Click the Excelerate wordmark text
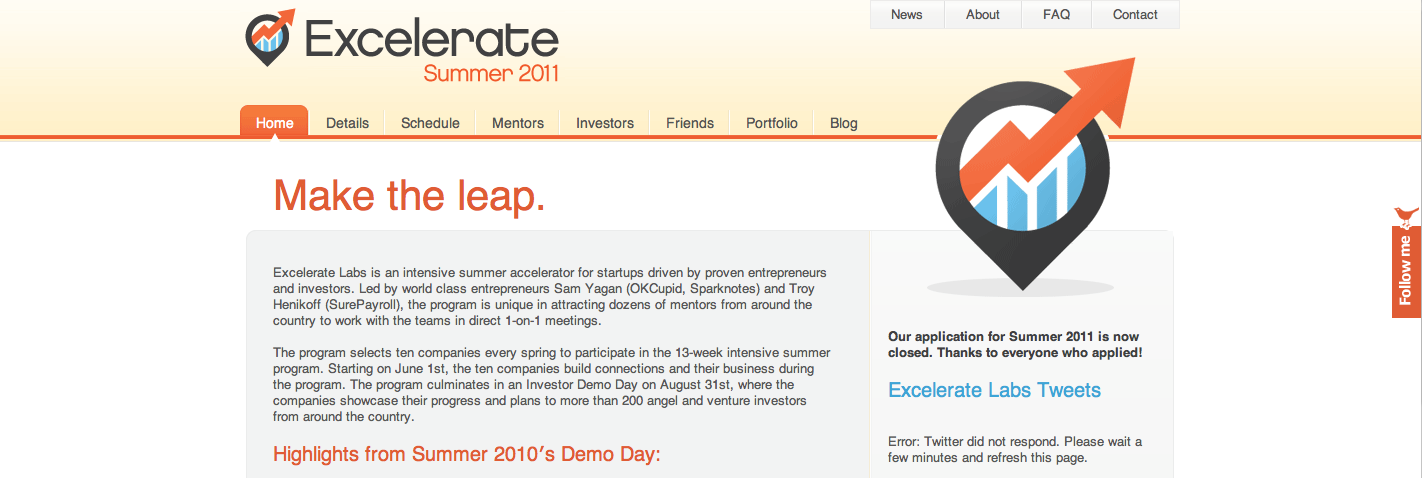The height and width of the screenshot is (478, 1422). pyautogui.click(x=431, y=40)
